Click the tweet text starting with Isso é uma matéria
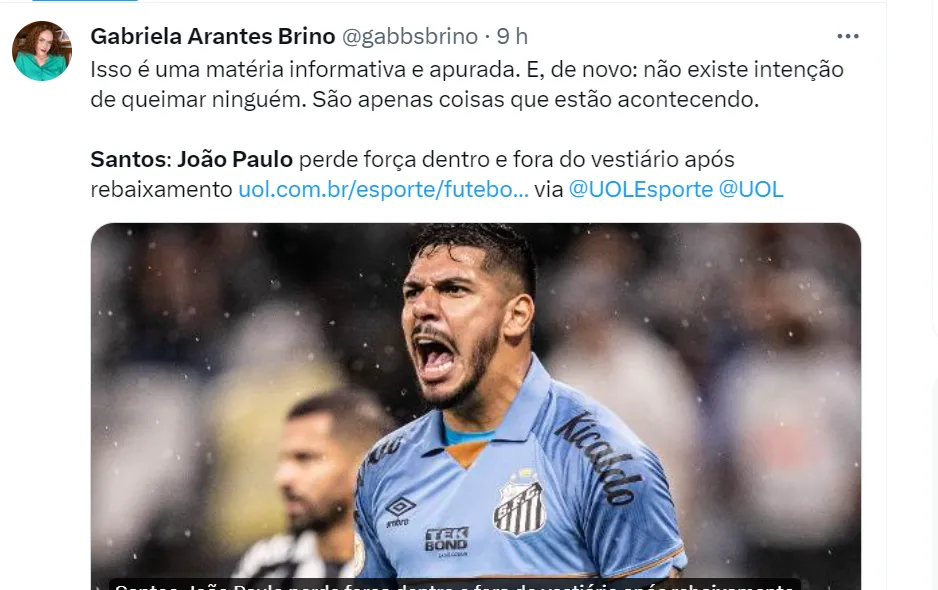Image resolution: width=938 pixels, height=590 pixels. [x=467, y=84]
